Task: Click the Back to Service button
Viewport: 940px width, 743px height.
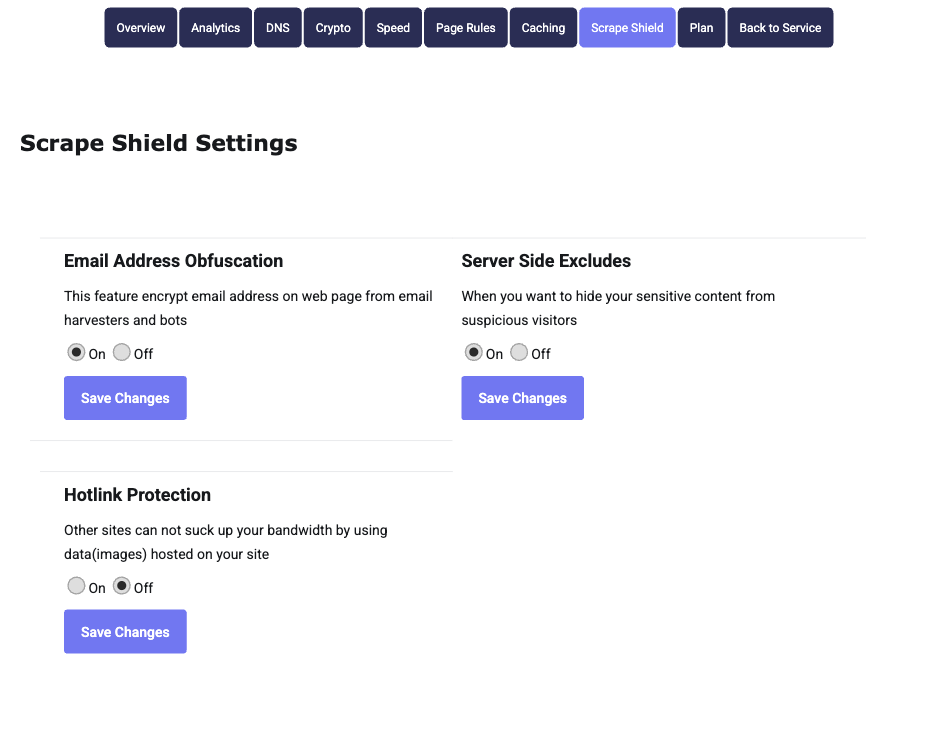Action: (x=780, y=28)
